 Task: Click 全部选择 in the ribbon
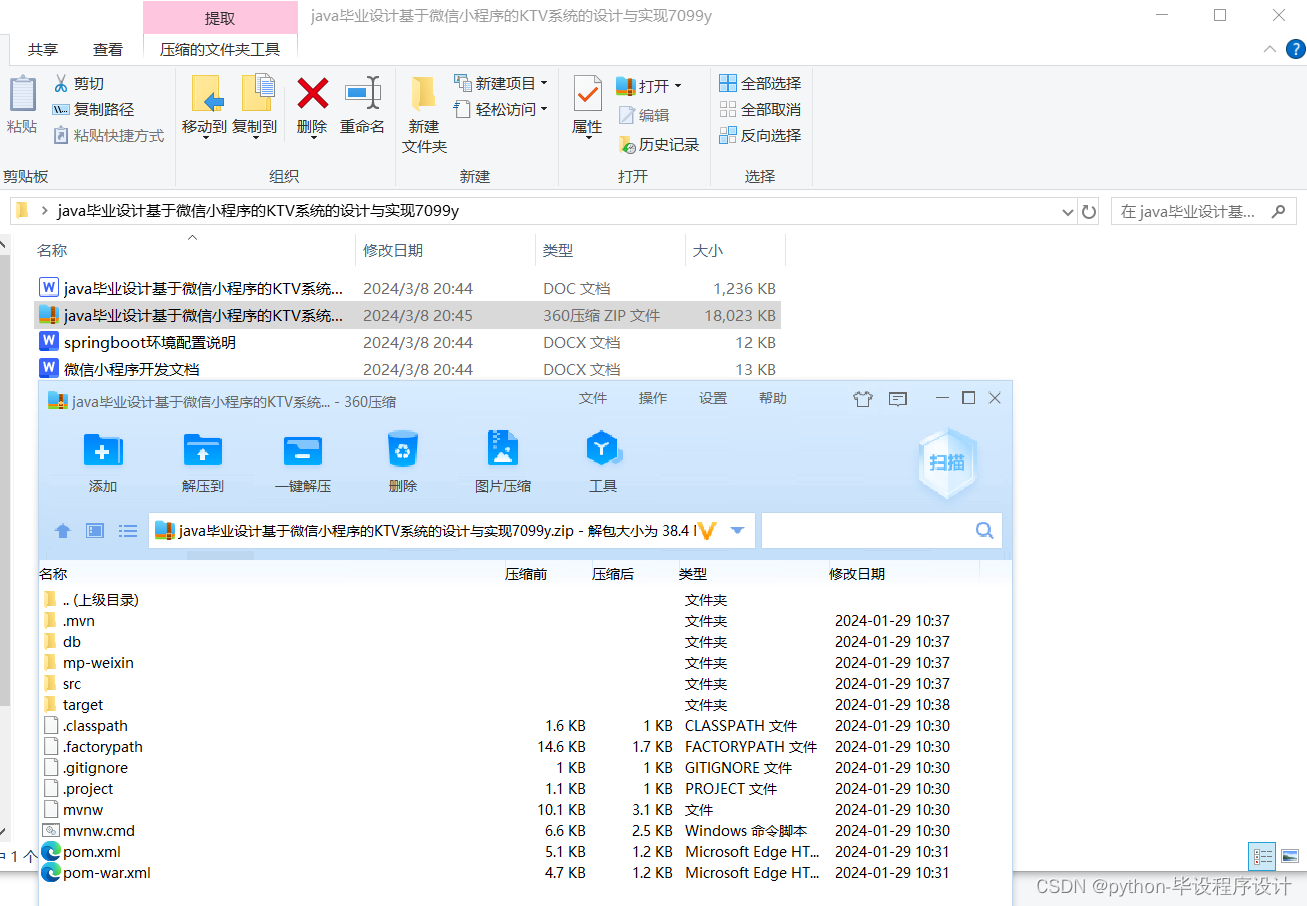(760, 84)
